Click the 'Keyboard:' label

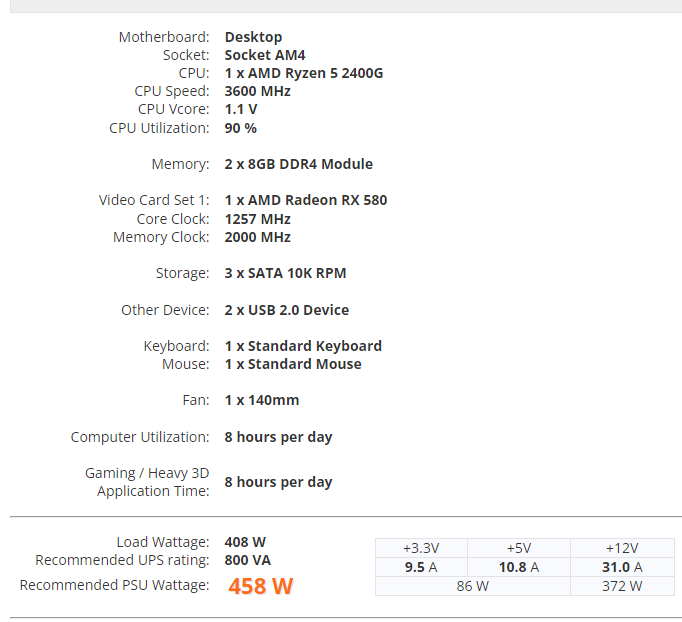click(x=177, y=346)
